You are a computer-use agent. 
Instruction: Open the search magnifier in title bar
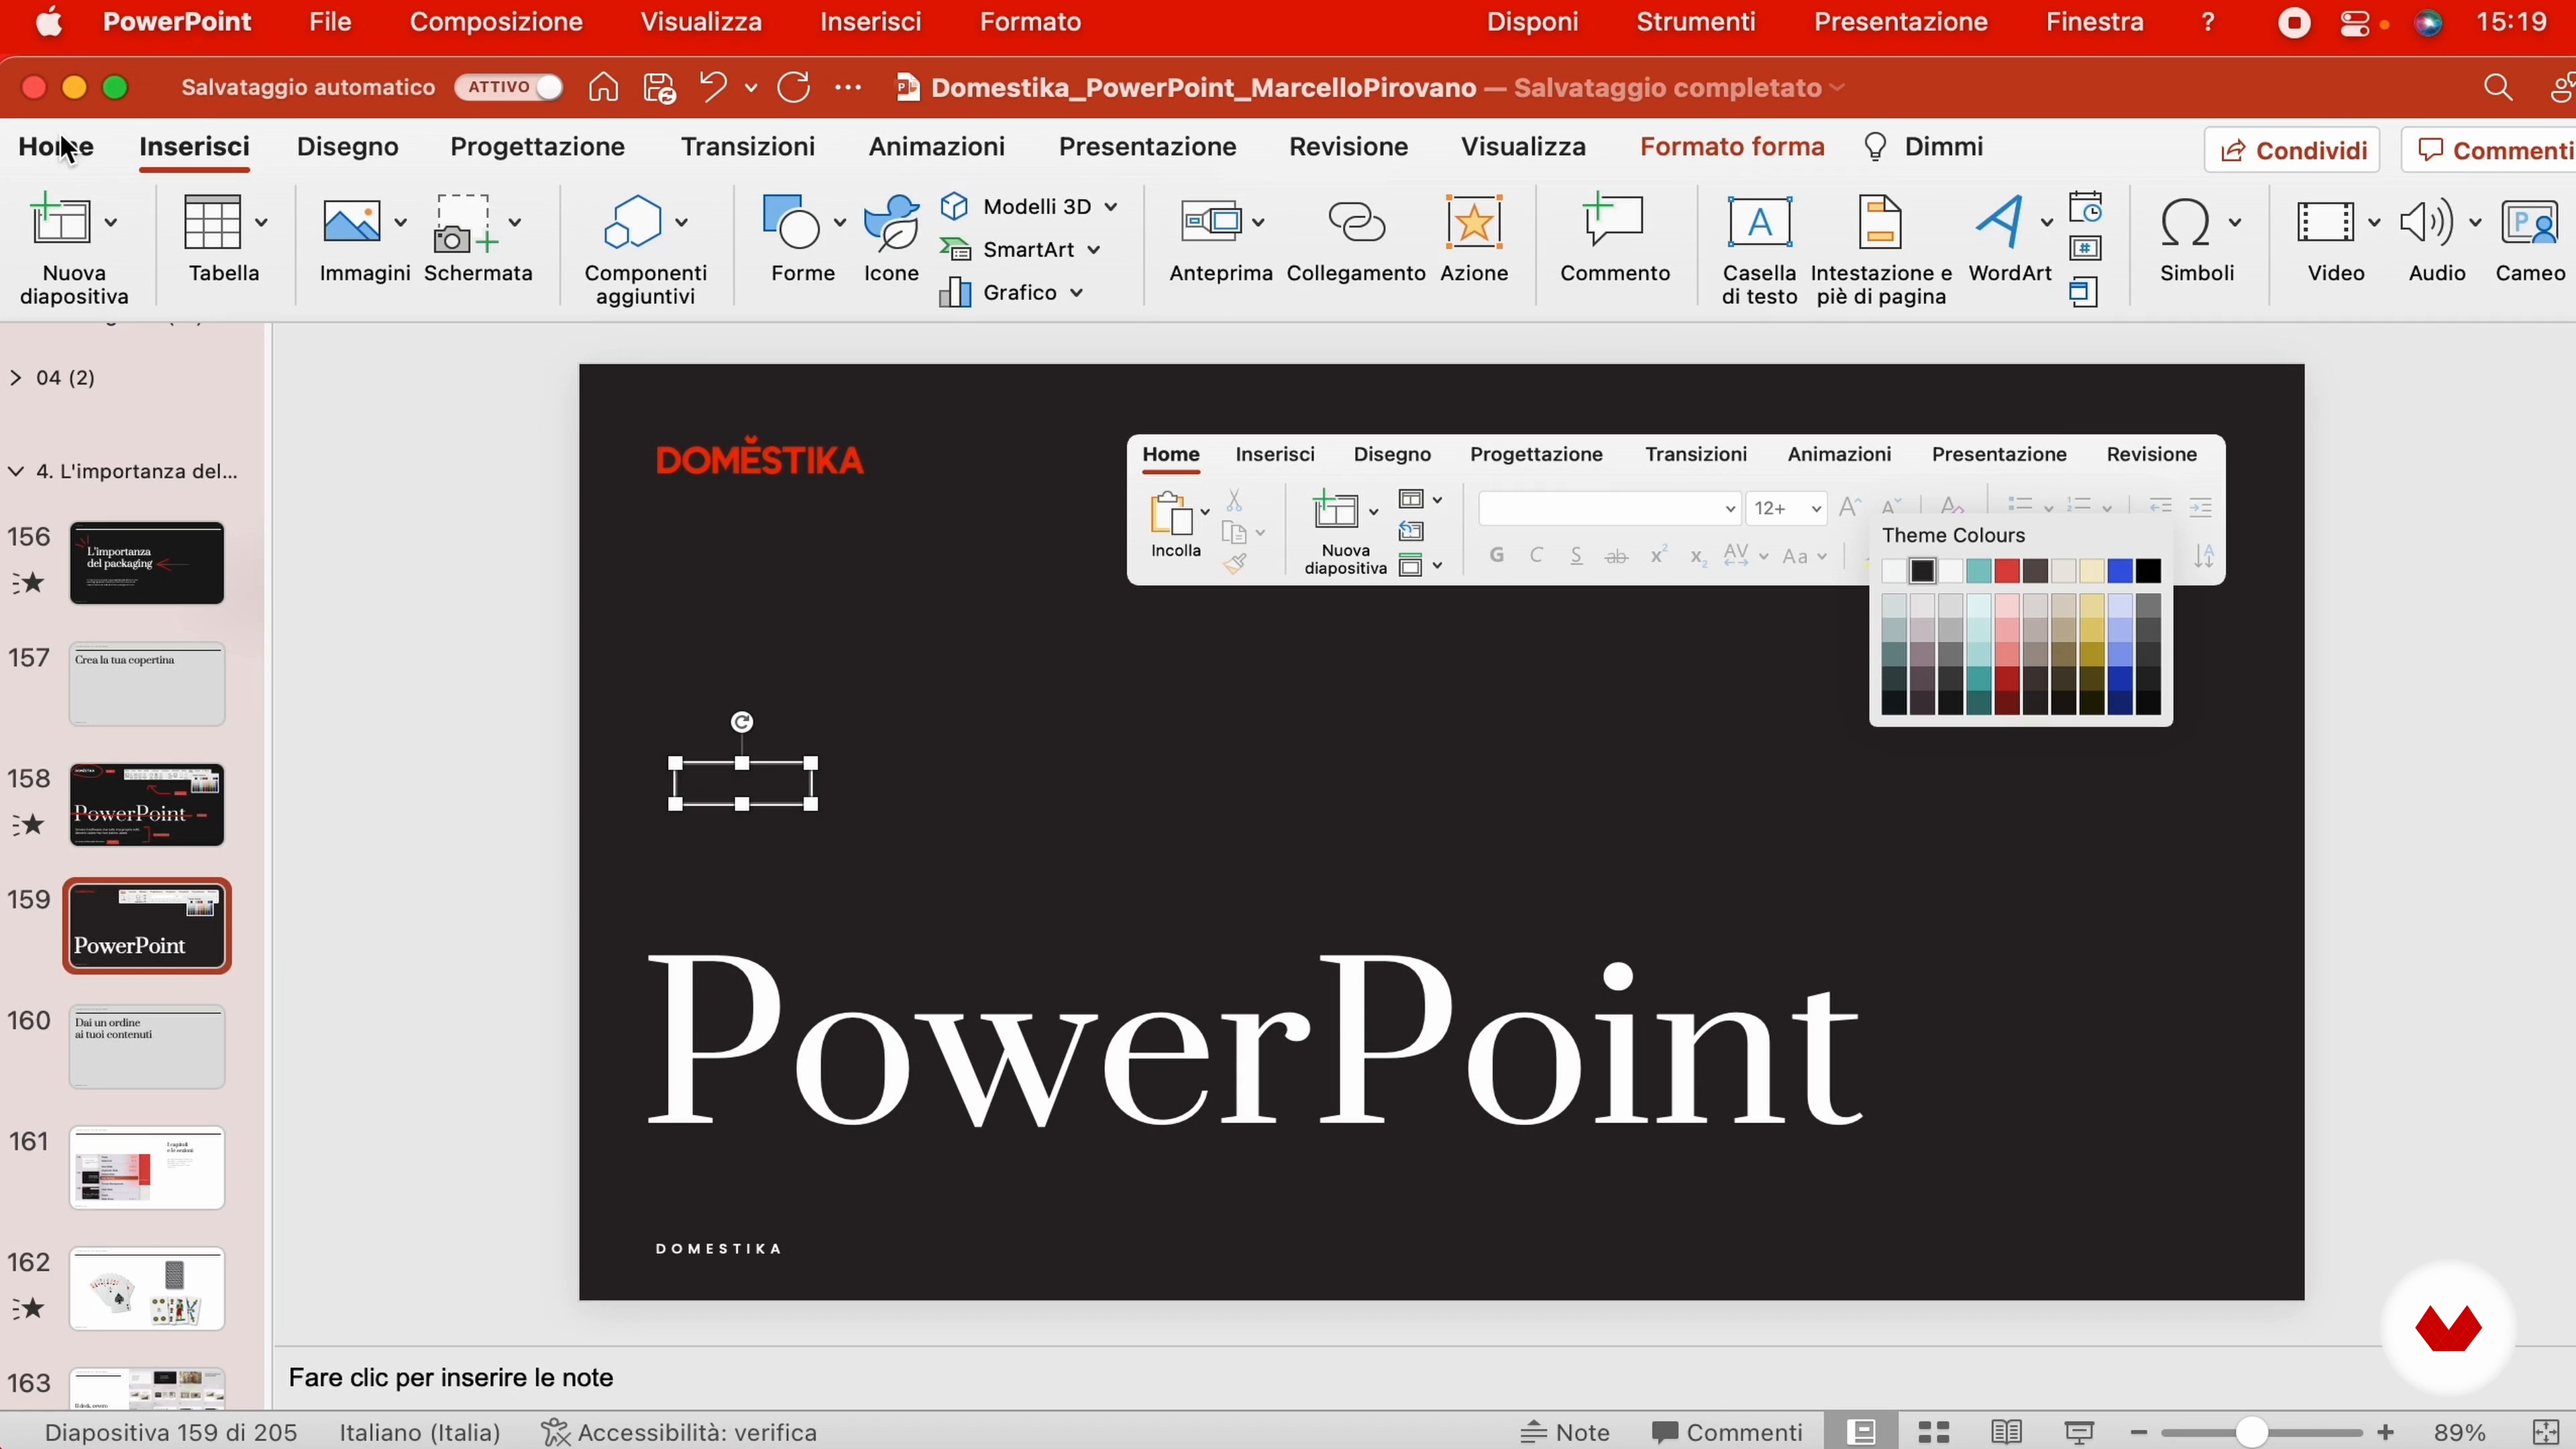tap(2498, 88)
